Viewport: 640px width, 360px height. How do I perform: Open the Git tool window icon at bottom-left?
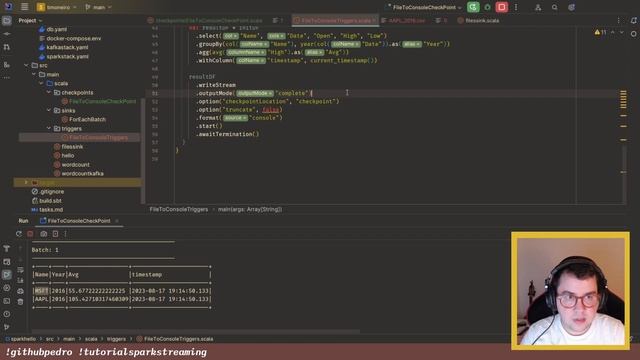point(7,327)
